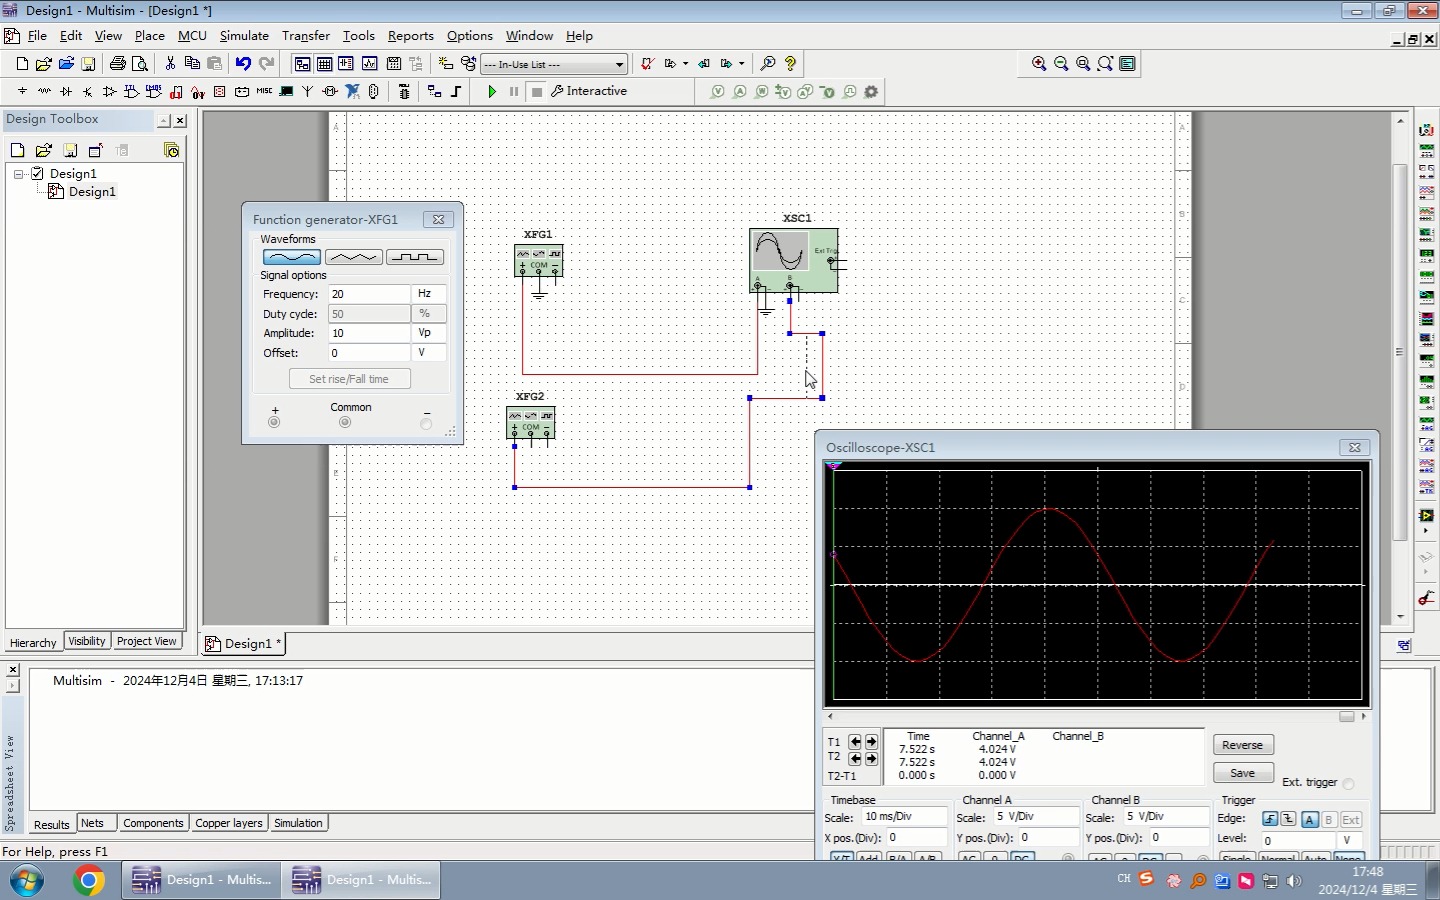The image size is (1440, 900).
Task: Switch to the Components tab in spreadsheet view
Action: point(153,824)
